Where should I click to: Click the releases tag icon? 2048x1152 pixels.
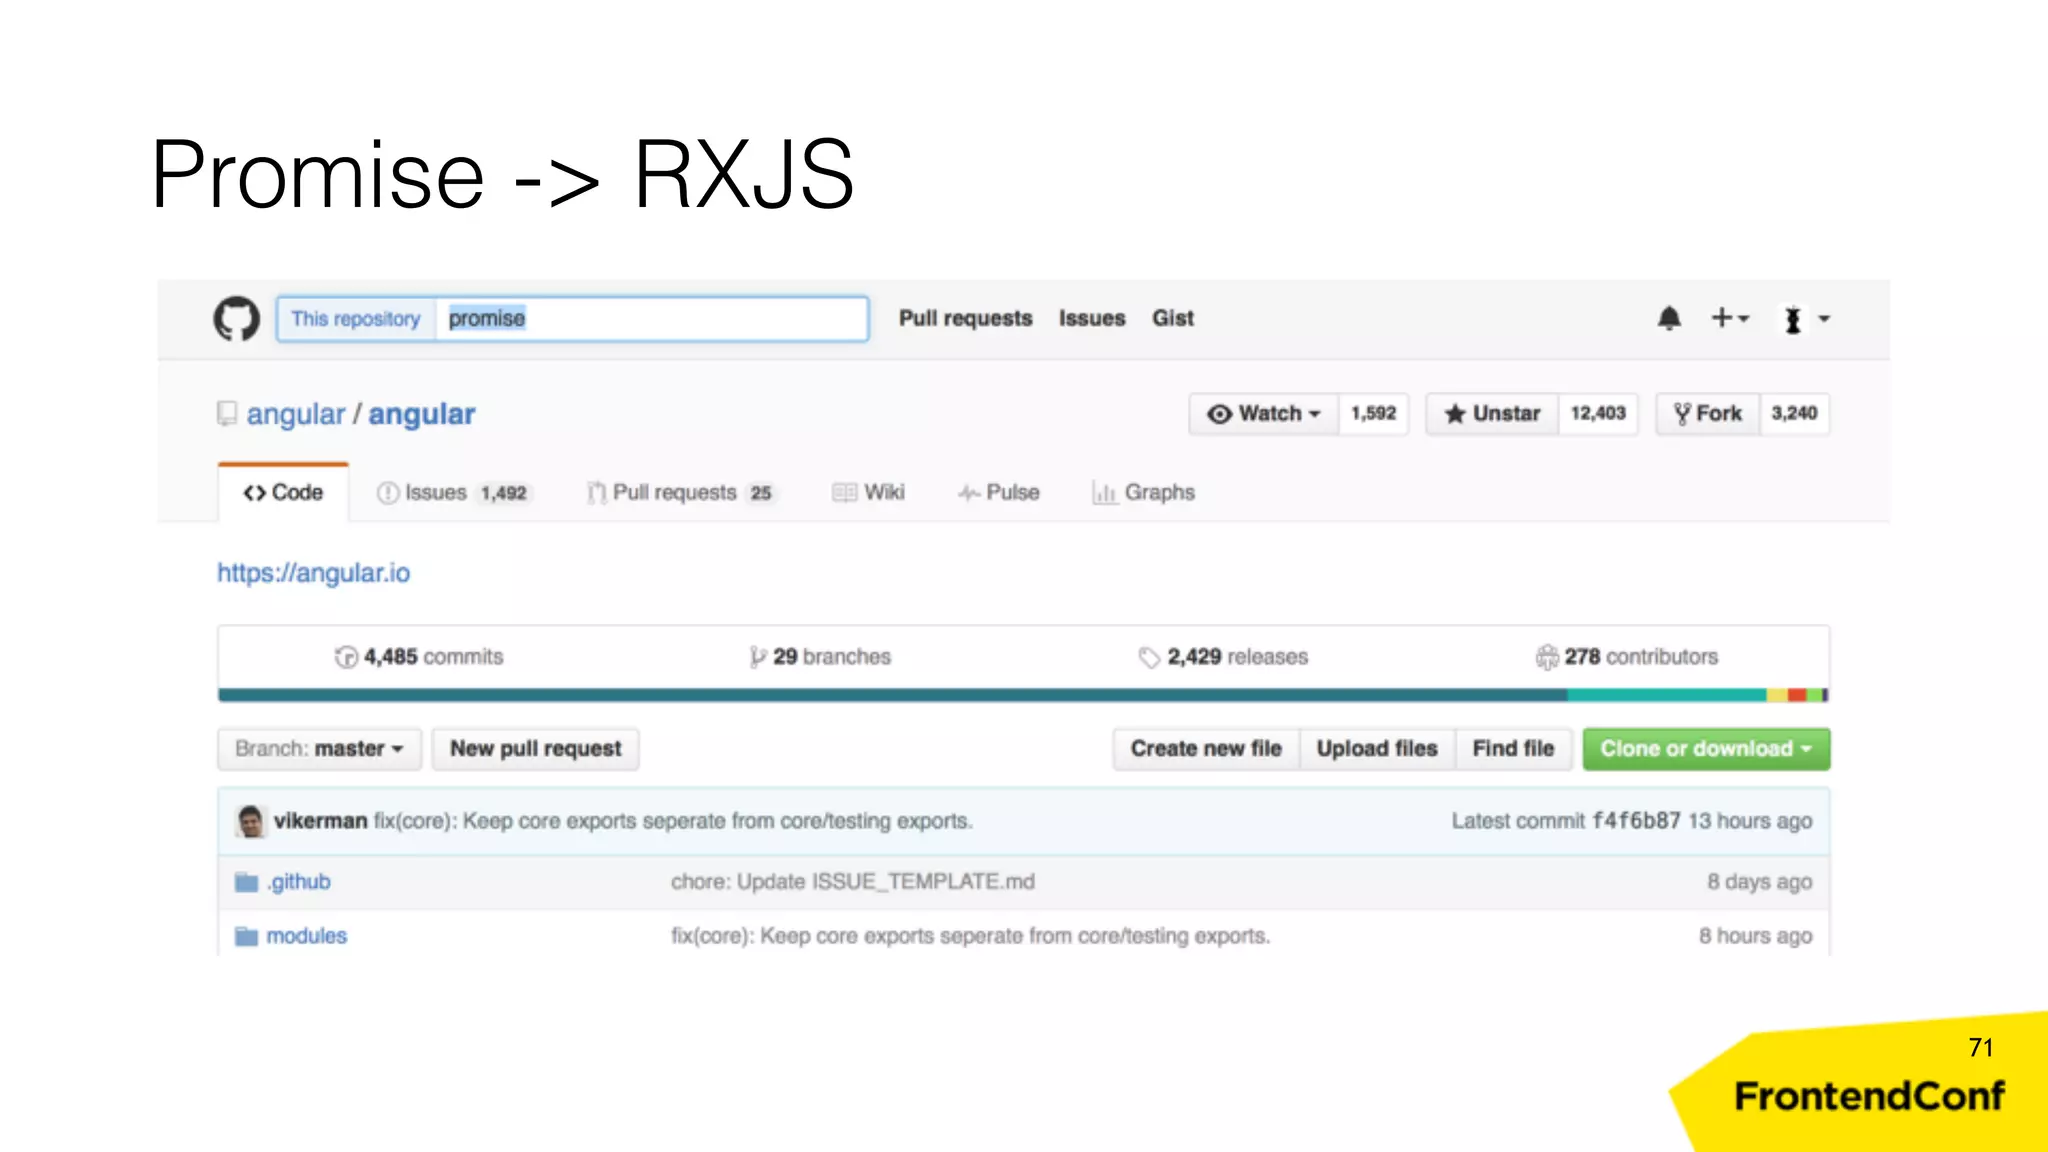click(x=1149, y=657)
